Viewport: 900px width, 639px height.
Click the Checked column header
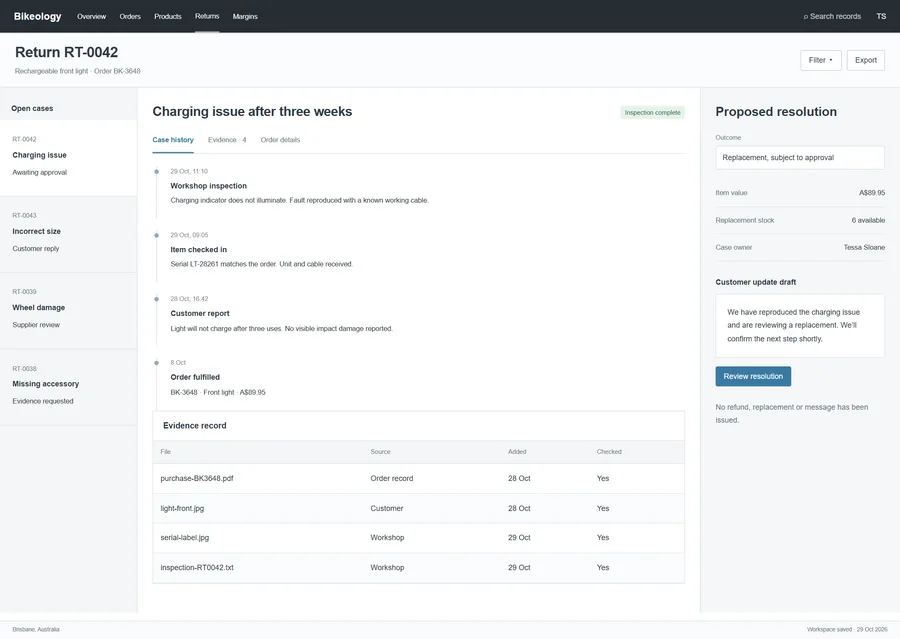pos(609,452)
